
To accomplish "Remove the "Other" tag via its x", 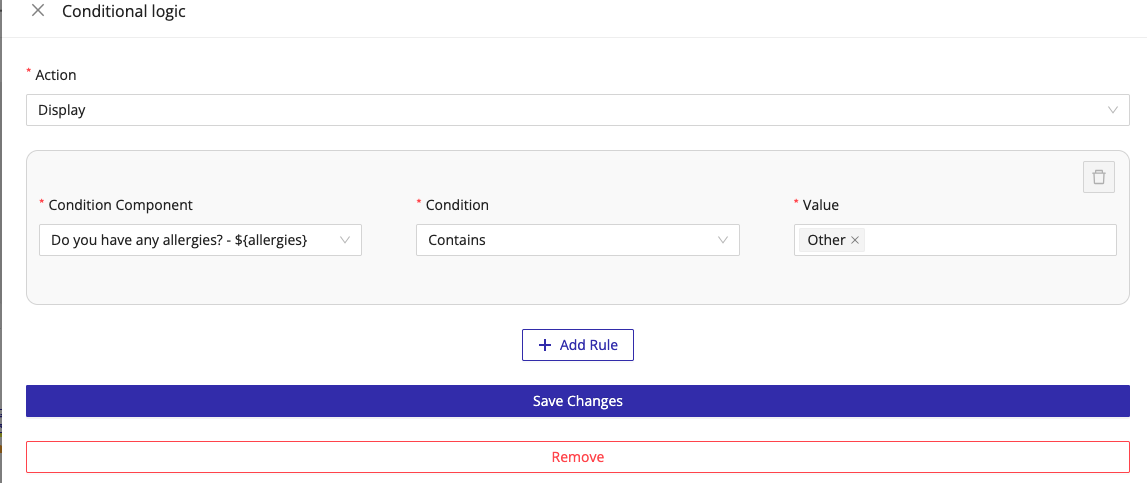I will tap(855, 240).
